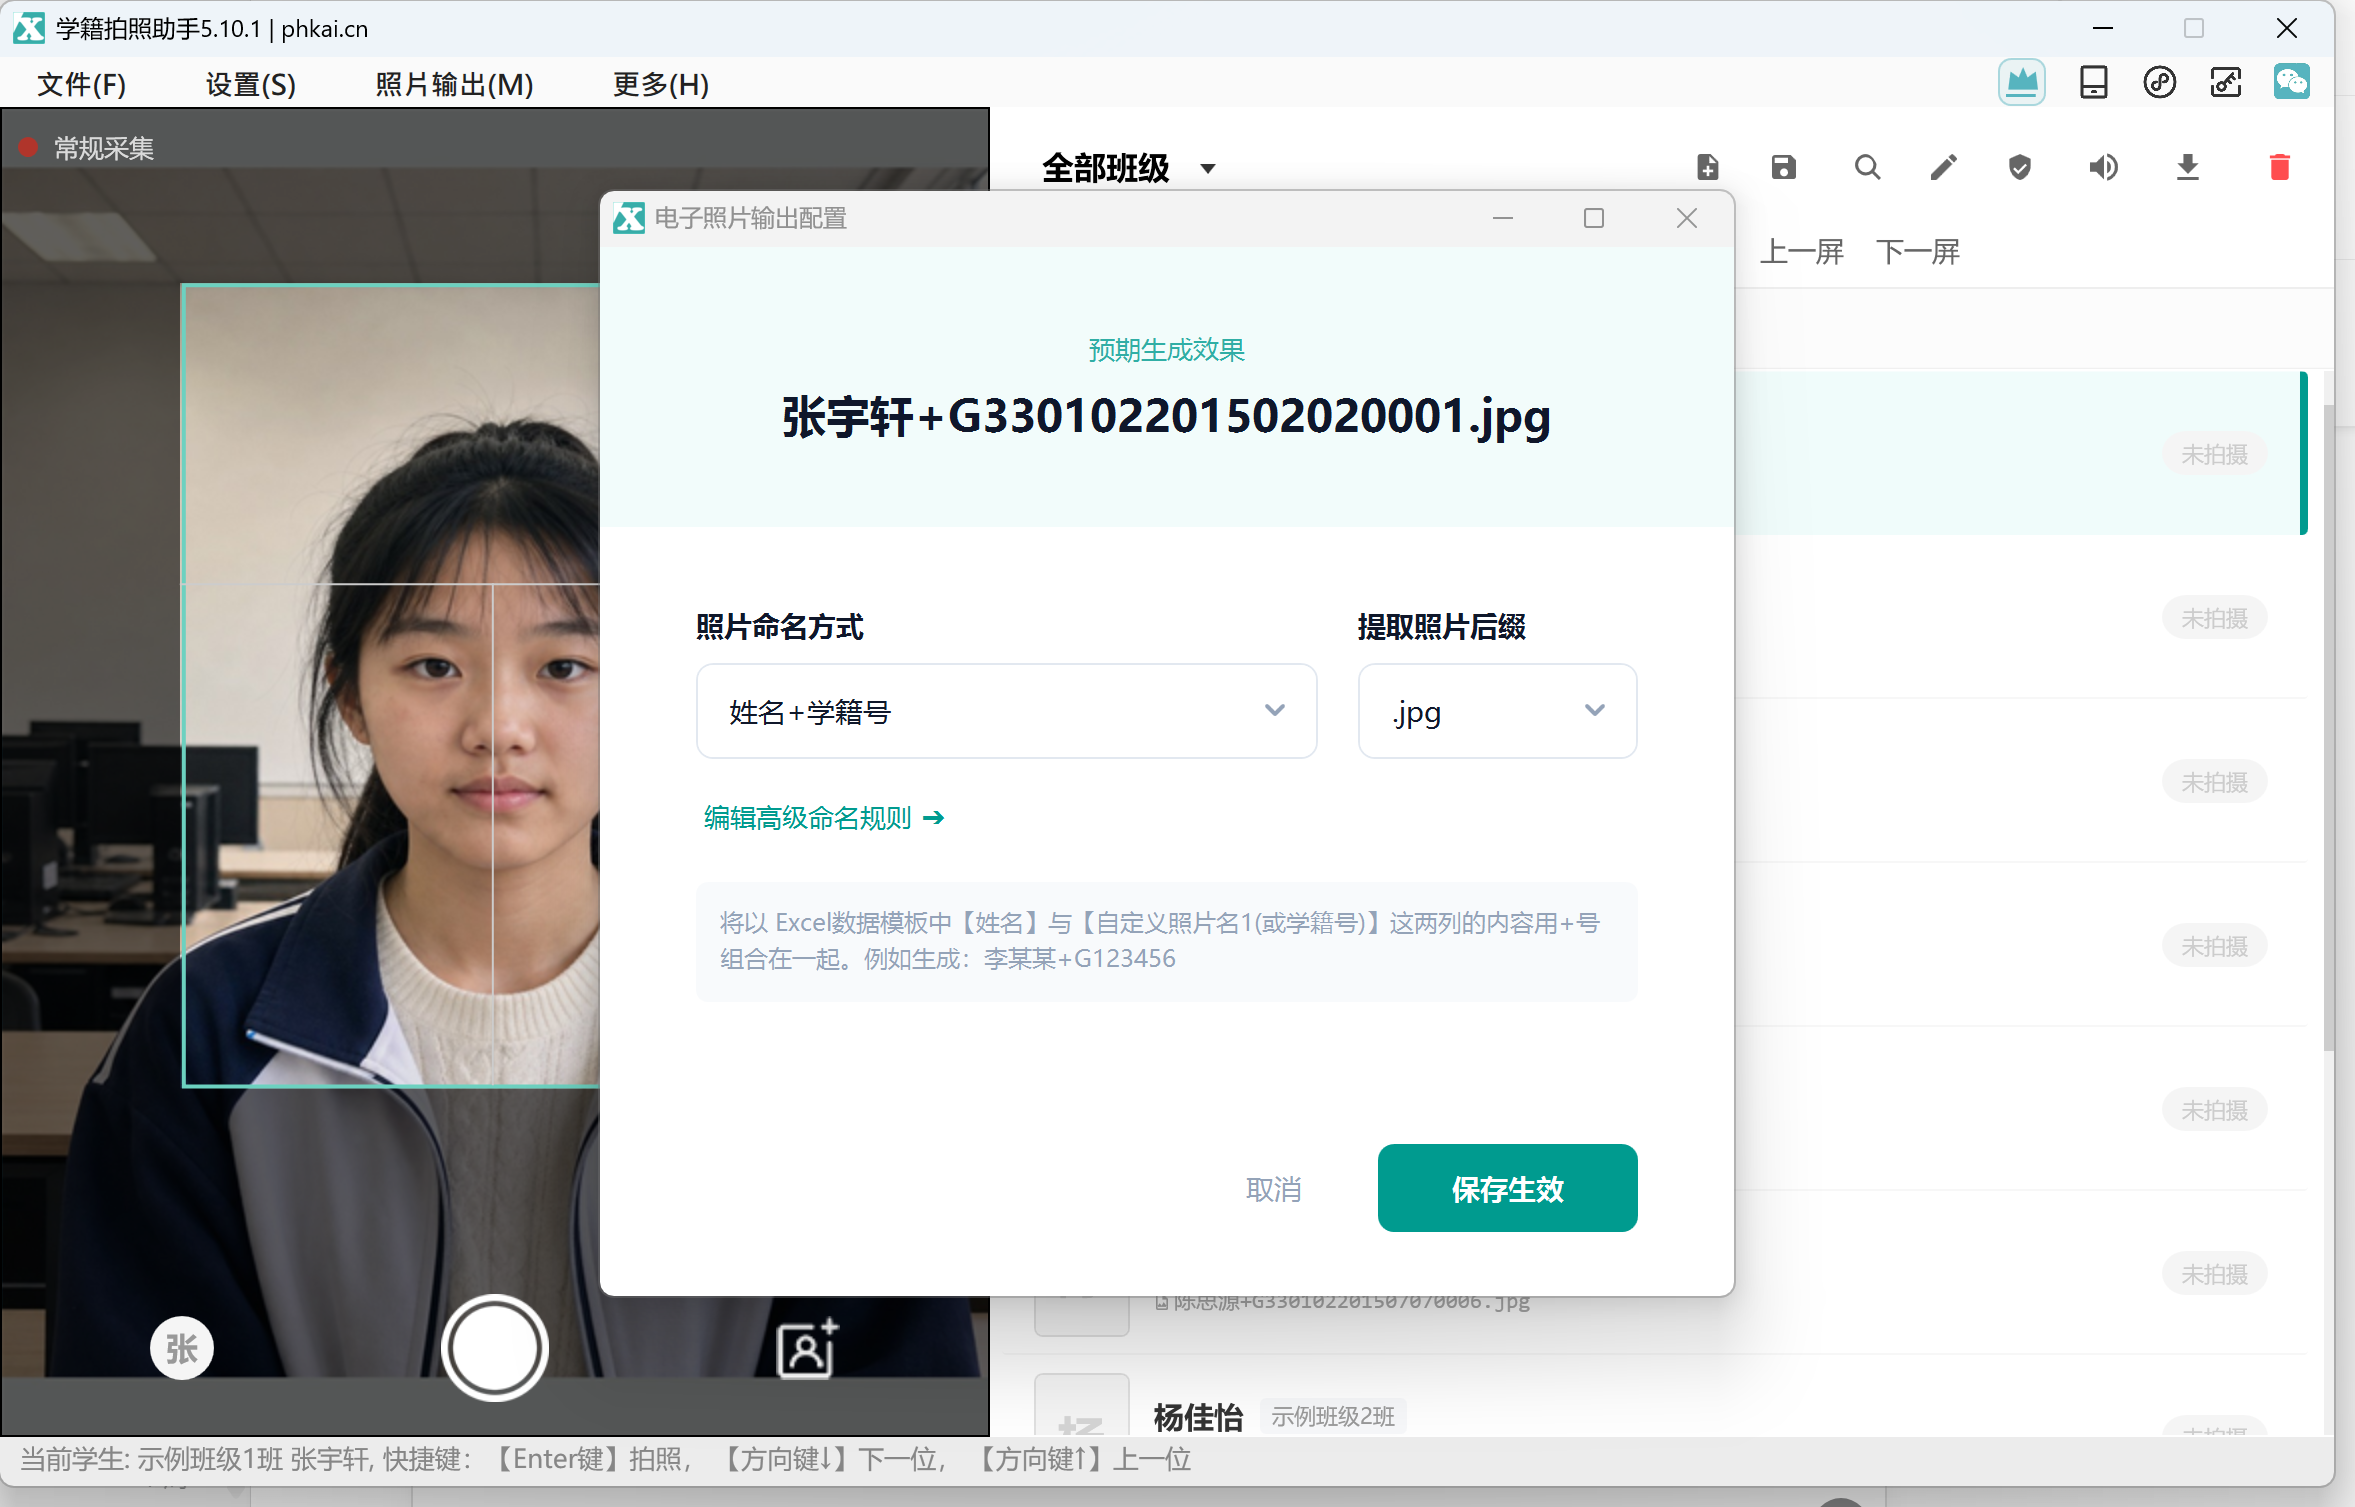Click the 保存生效 button
Screen dimensions: 2355x1507
pos(1507,1188)
